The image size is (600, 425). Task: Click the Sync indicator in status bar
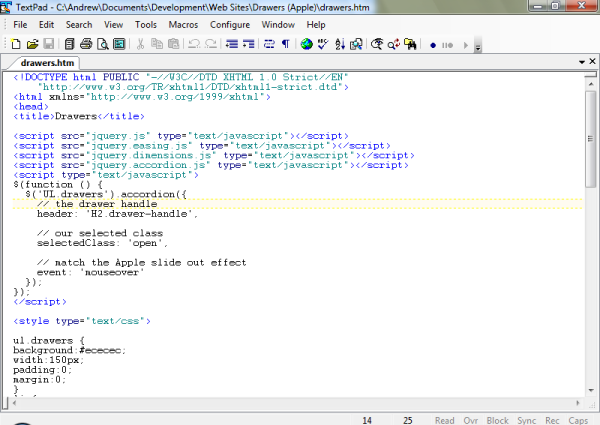(527, 420)
